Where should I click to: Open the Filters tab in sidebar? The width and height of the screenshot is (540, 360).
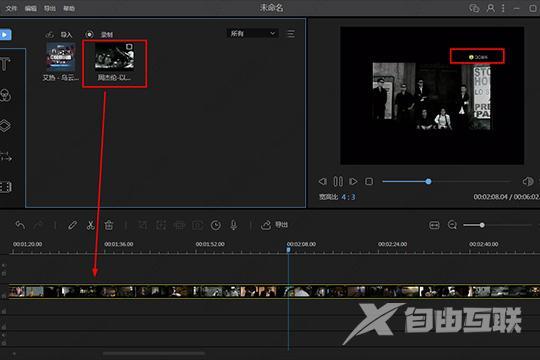[x=6, y=95]
